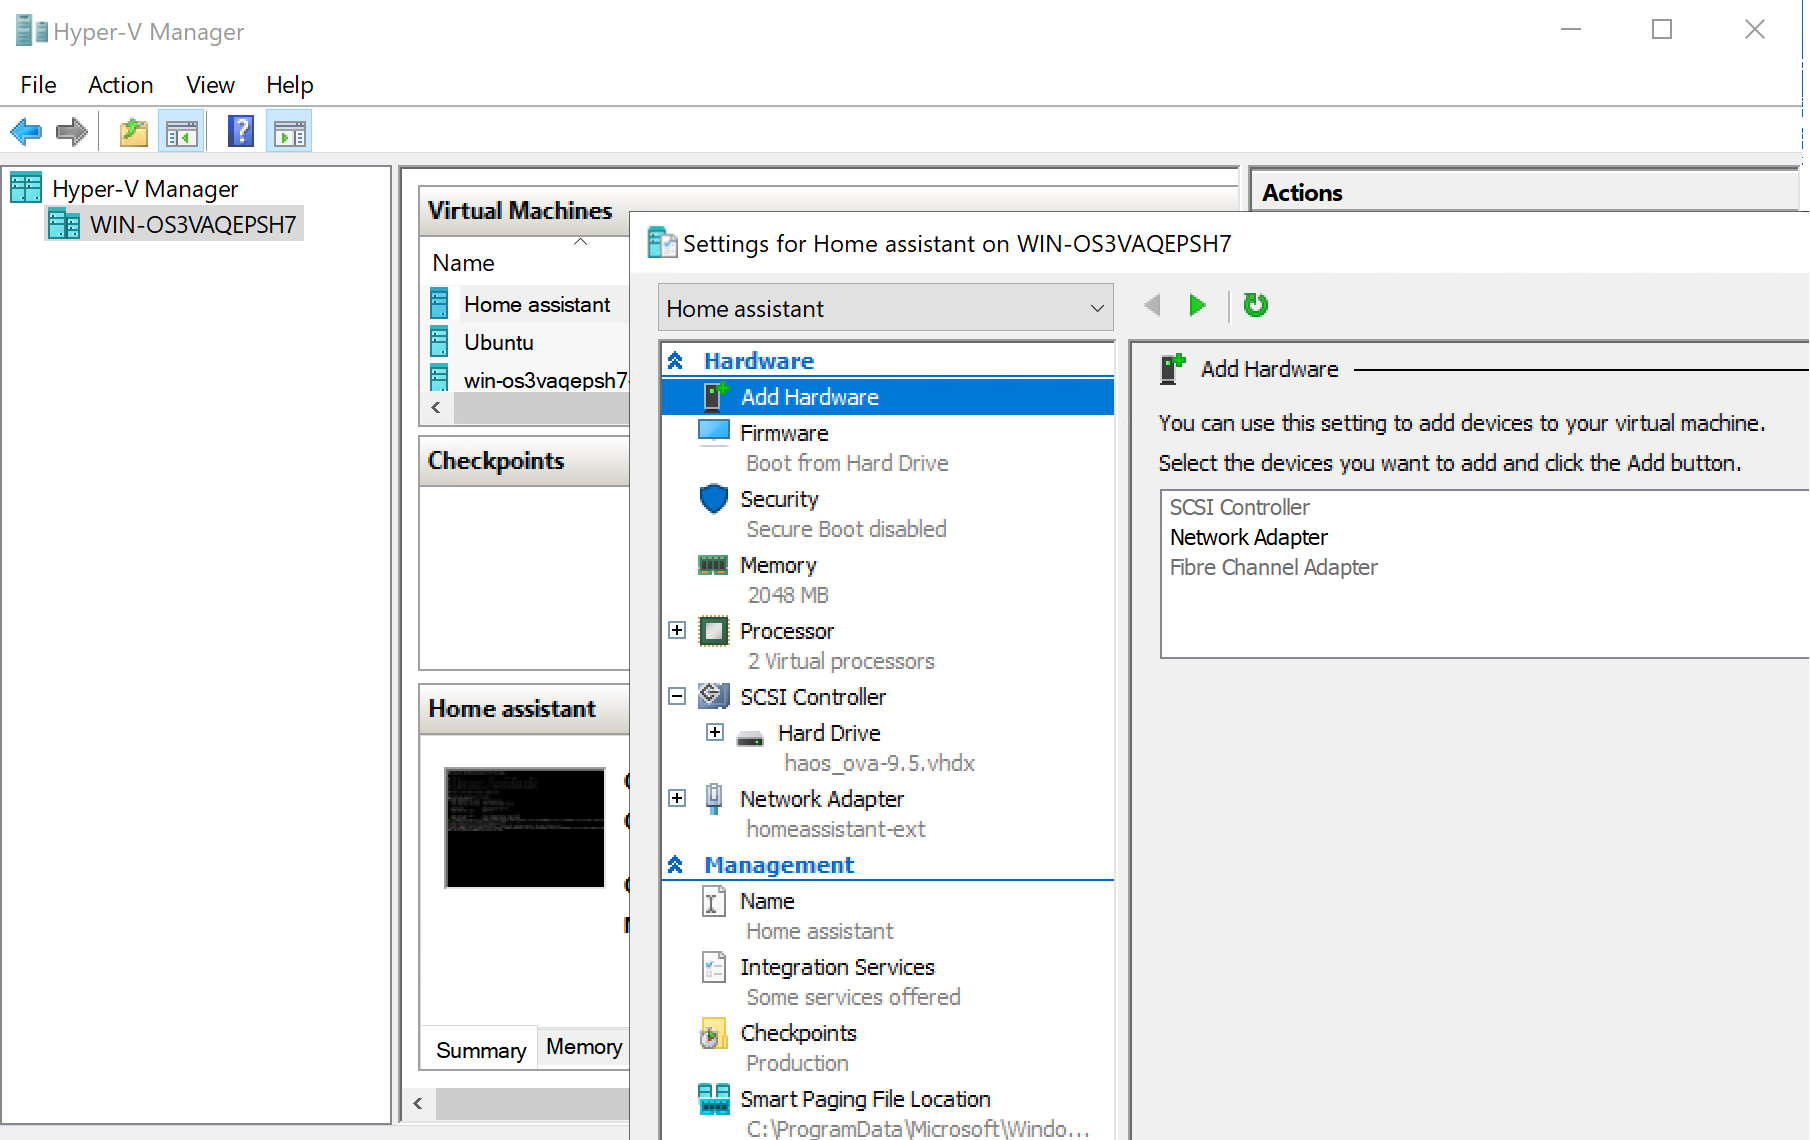Click the Integration Services icon
This screenshot has height=1140, width=1810.
(x=713, y=967)
